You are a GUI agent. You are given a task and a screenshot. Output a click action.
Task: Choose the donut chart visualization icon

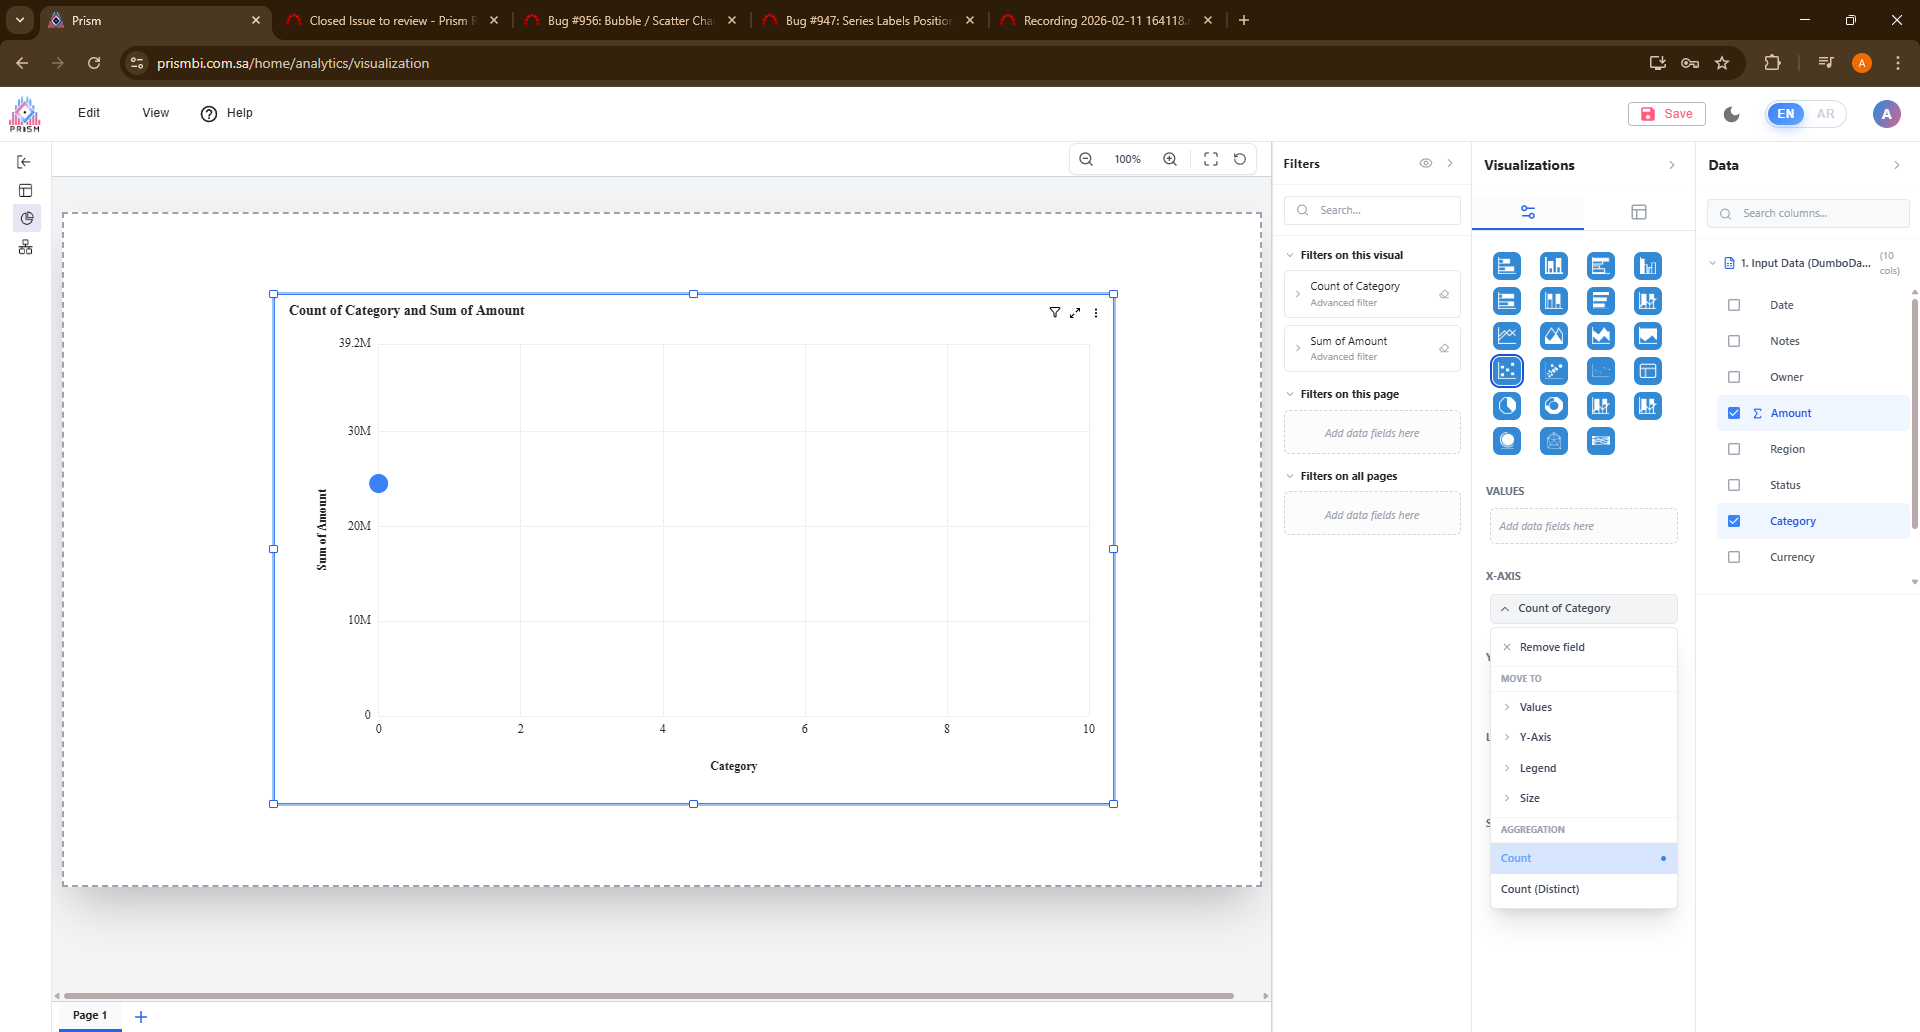pyautogui.click(x=1554, y=406)
